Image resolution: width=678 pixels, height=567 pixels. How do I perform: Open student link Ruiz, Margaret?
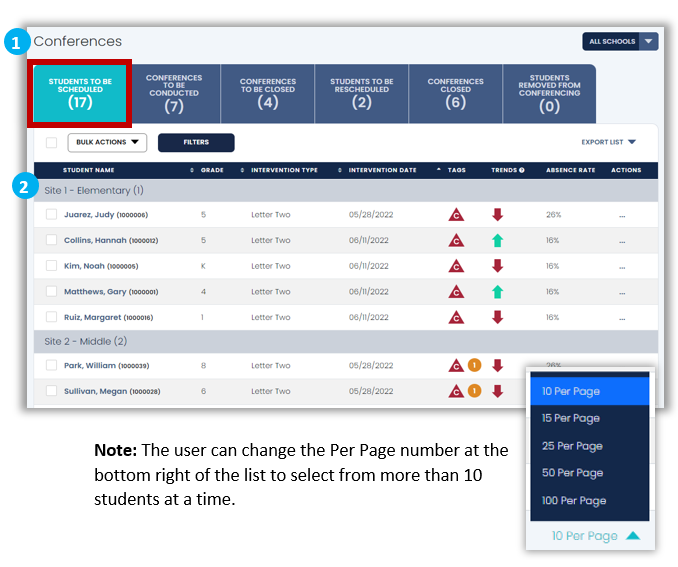(x=109, y=317)
